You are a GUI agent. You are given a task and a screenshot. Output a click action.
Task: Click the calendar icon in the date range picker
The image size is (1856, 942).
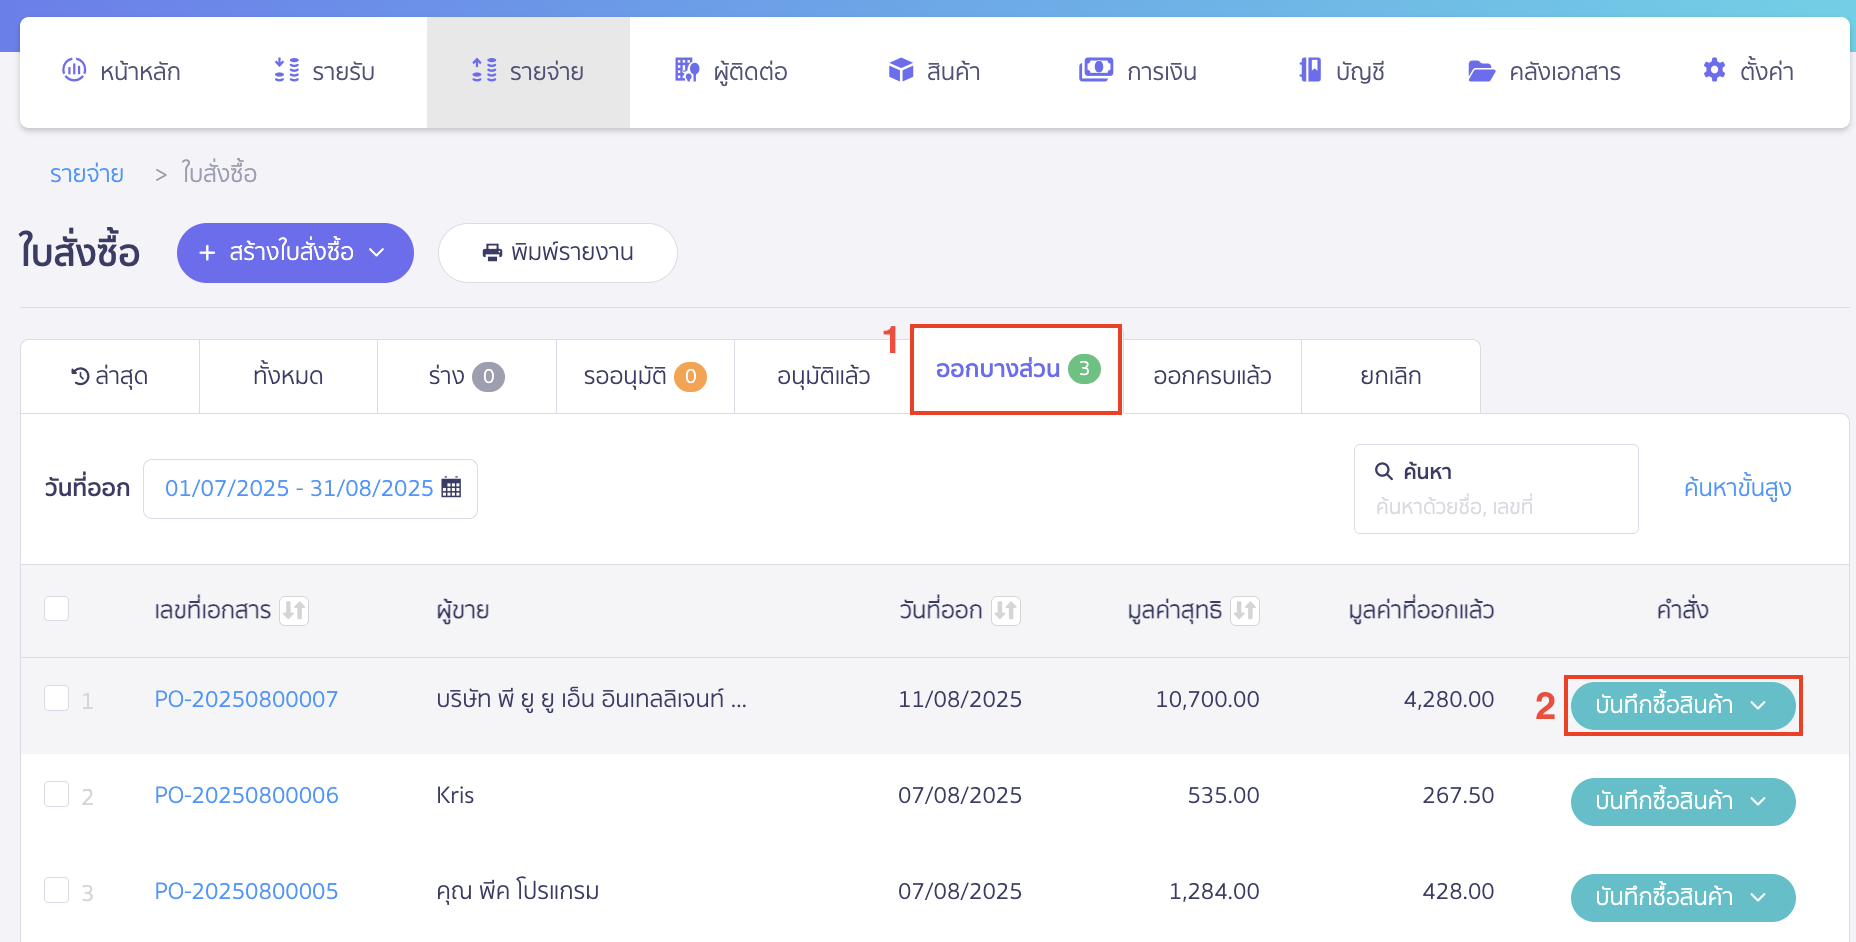click(x=451, y=487)
